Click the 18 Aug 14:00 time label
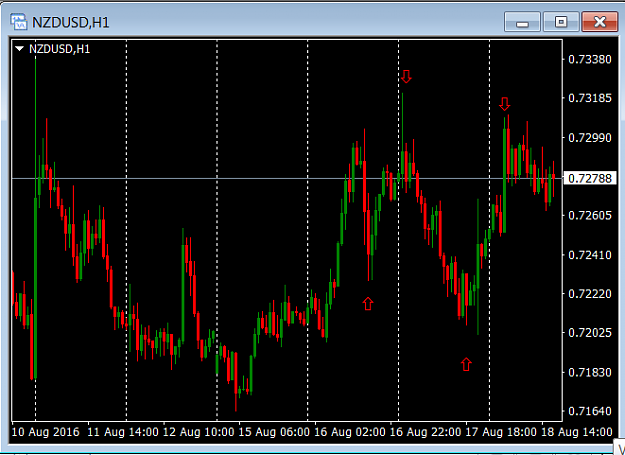This screenshot has height=455, width=625. coord(577,432)
